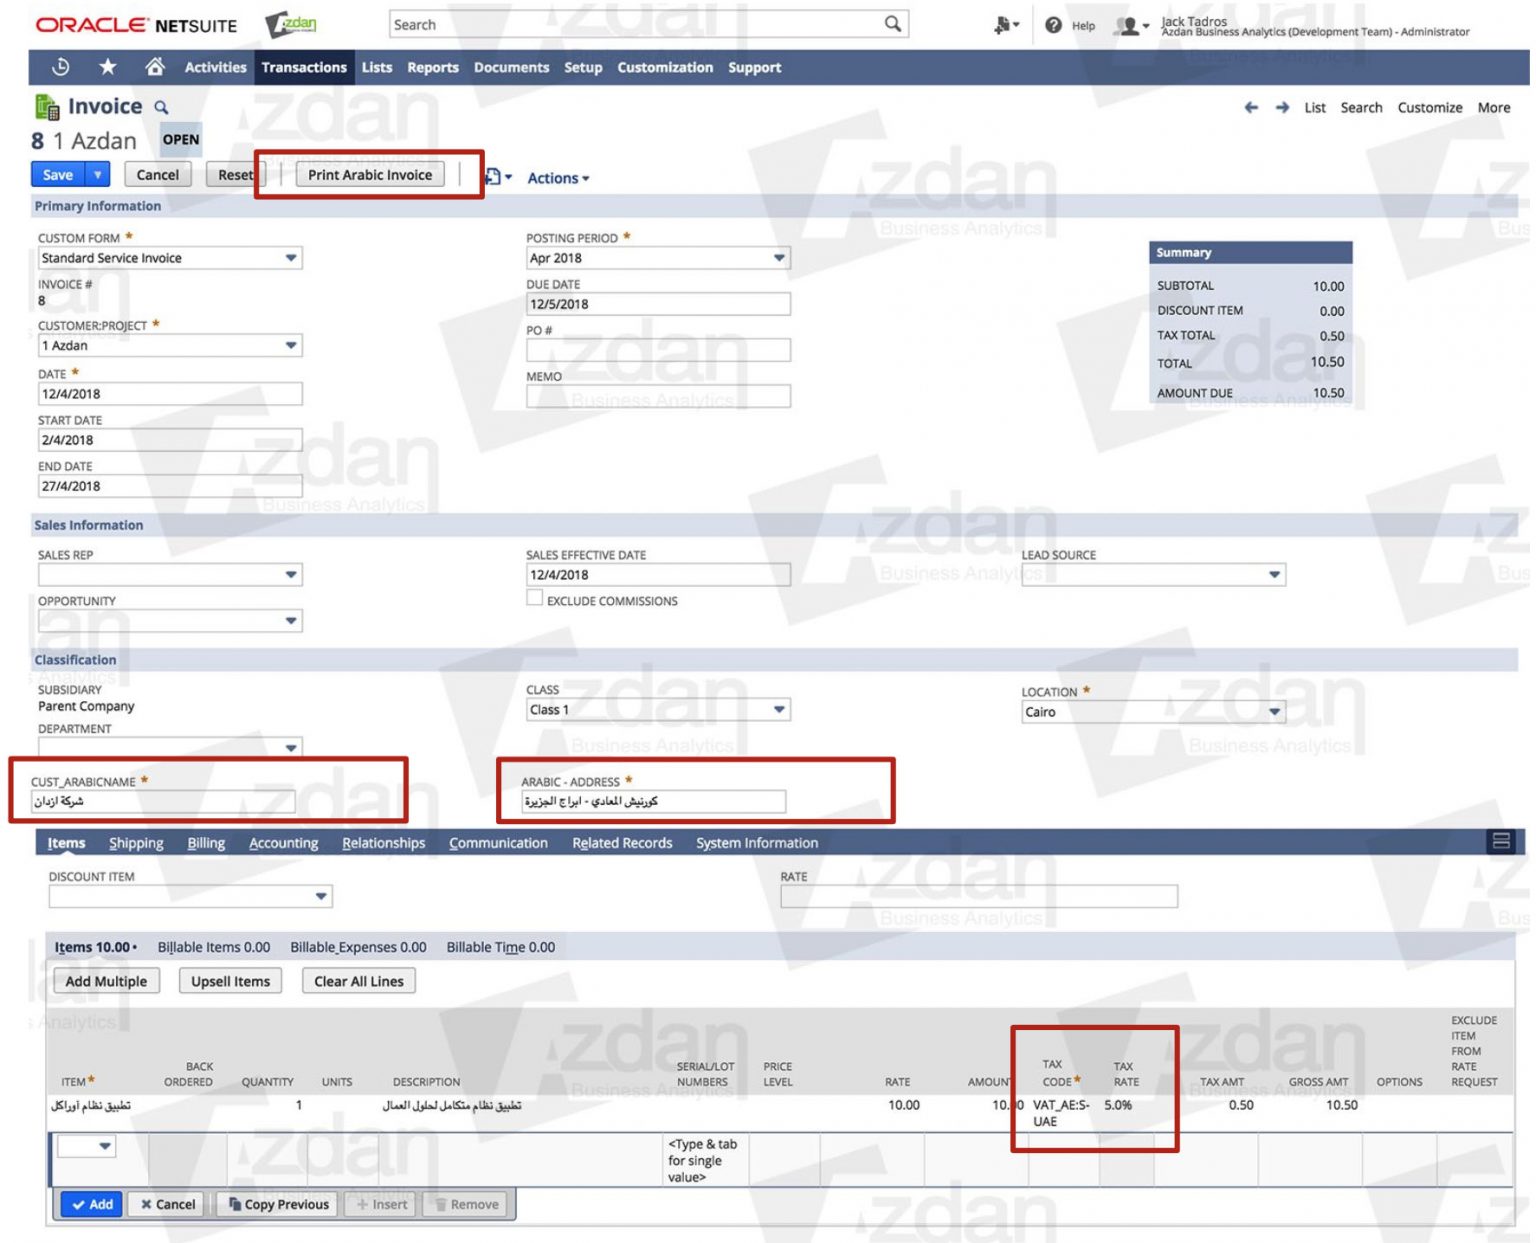Open the Help icon
This screenshot has width=1536, height=1243.
pos(1052,25)
